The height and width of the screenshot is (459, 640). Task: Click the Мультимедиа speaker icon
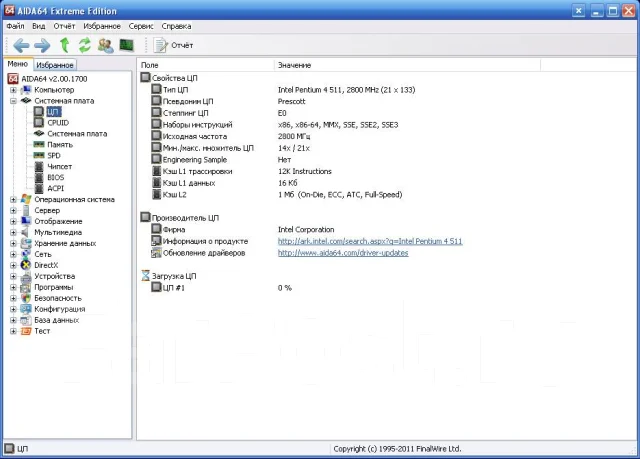(x=26, y=232)
